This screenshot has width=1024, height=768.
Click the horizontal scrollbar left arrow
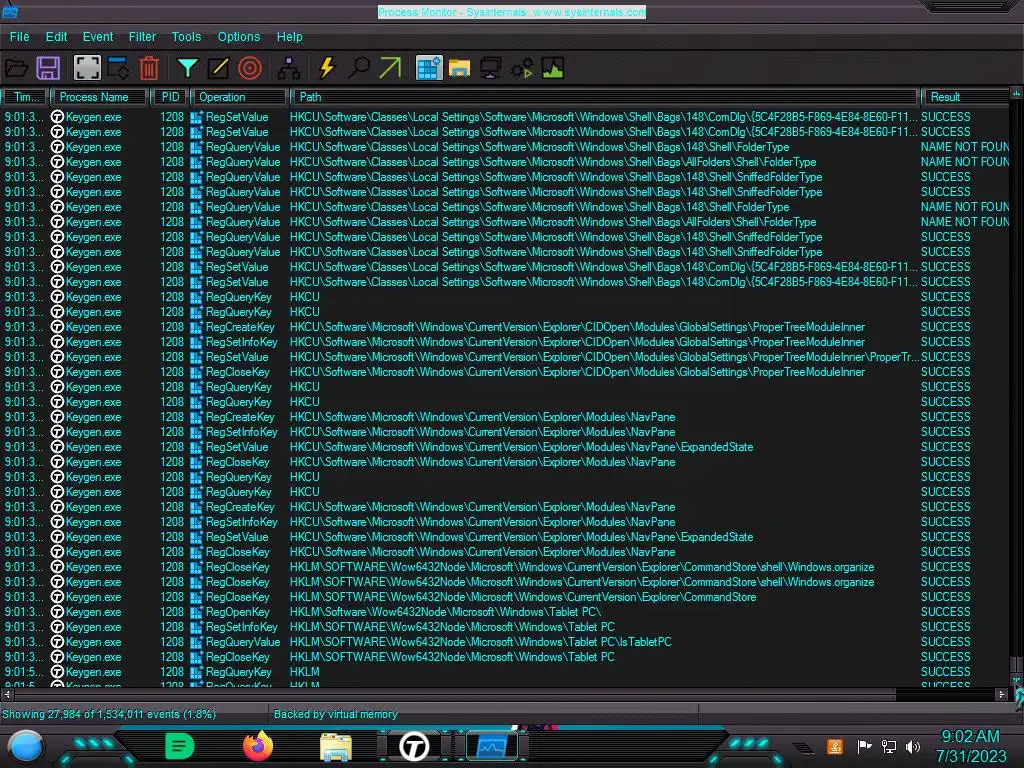[7, 694]
